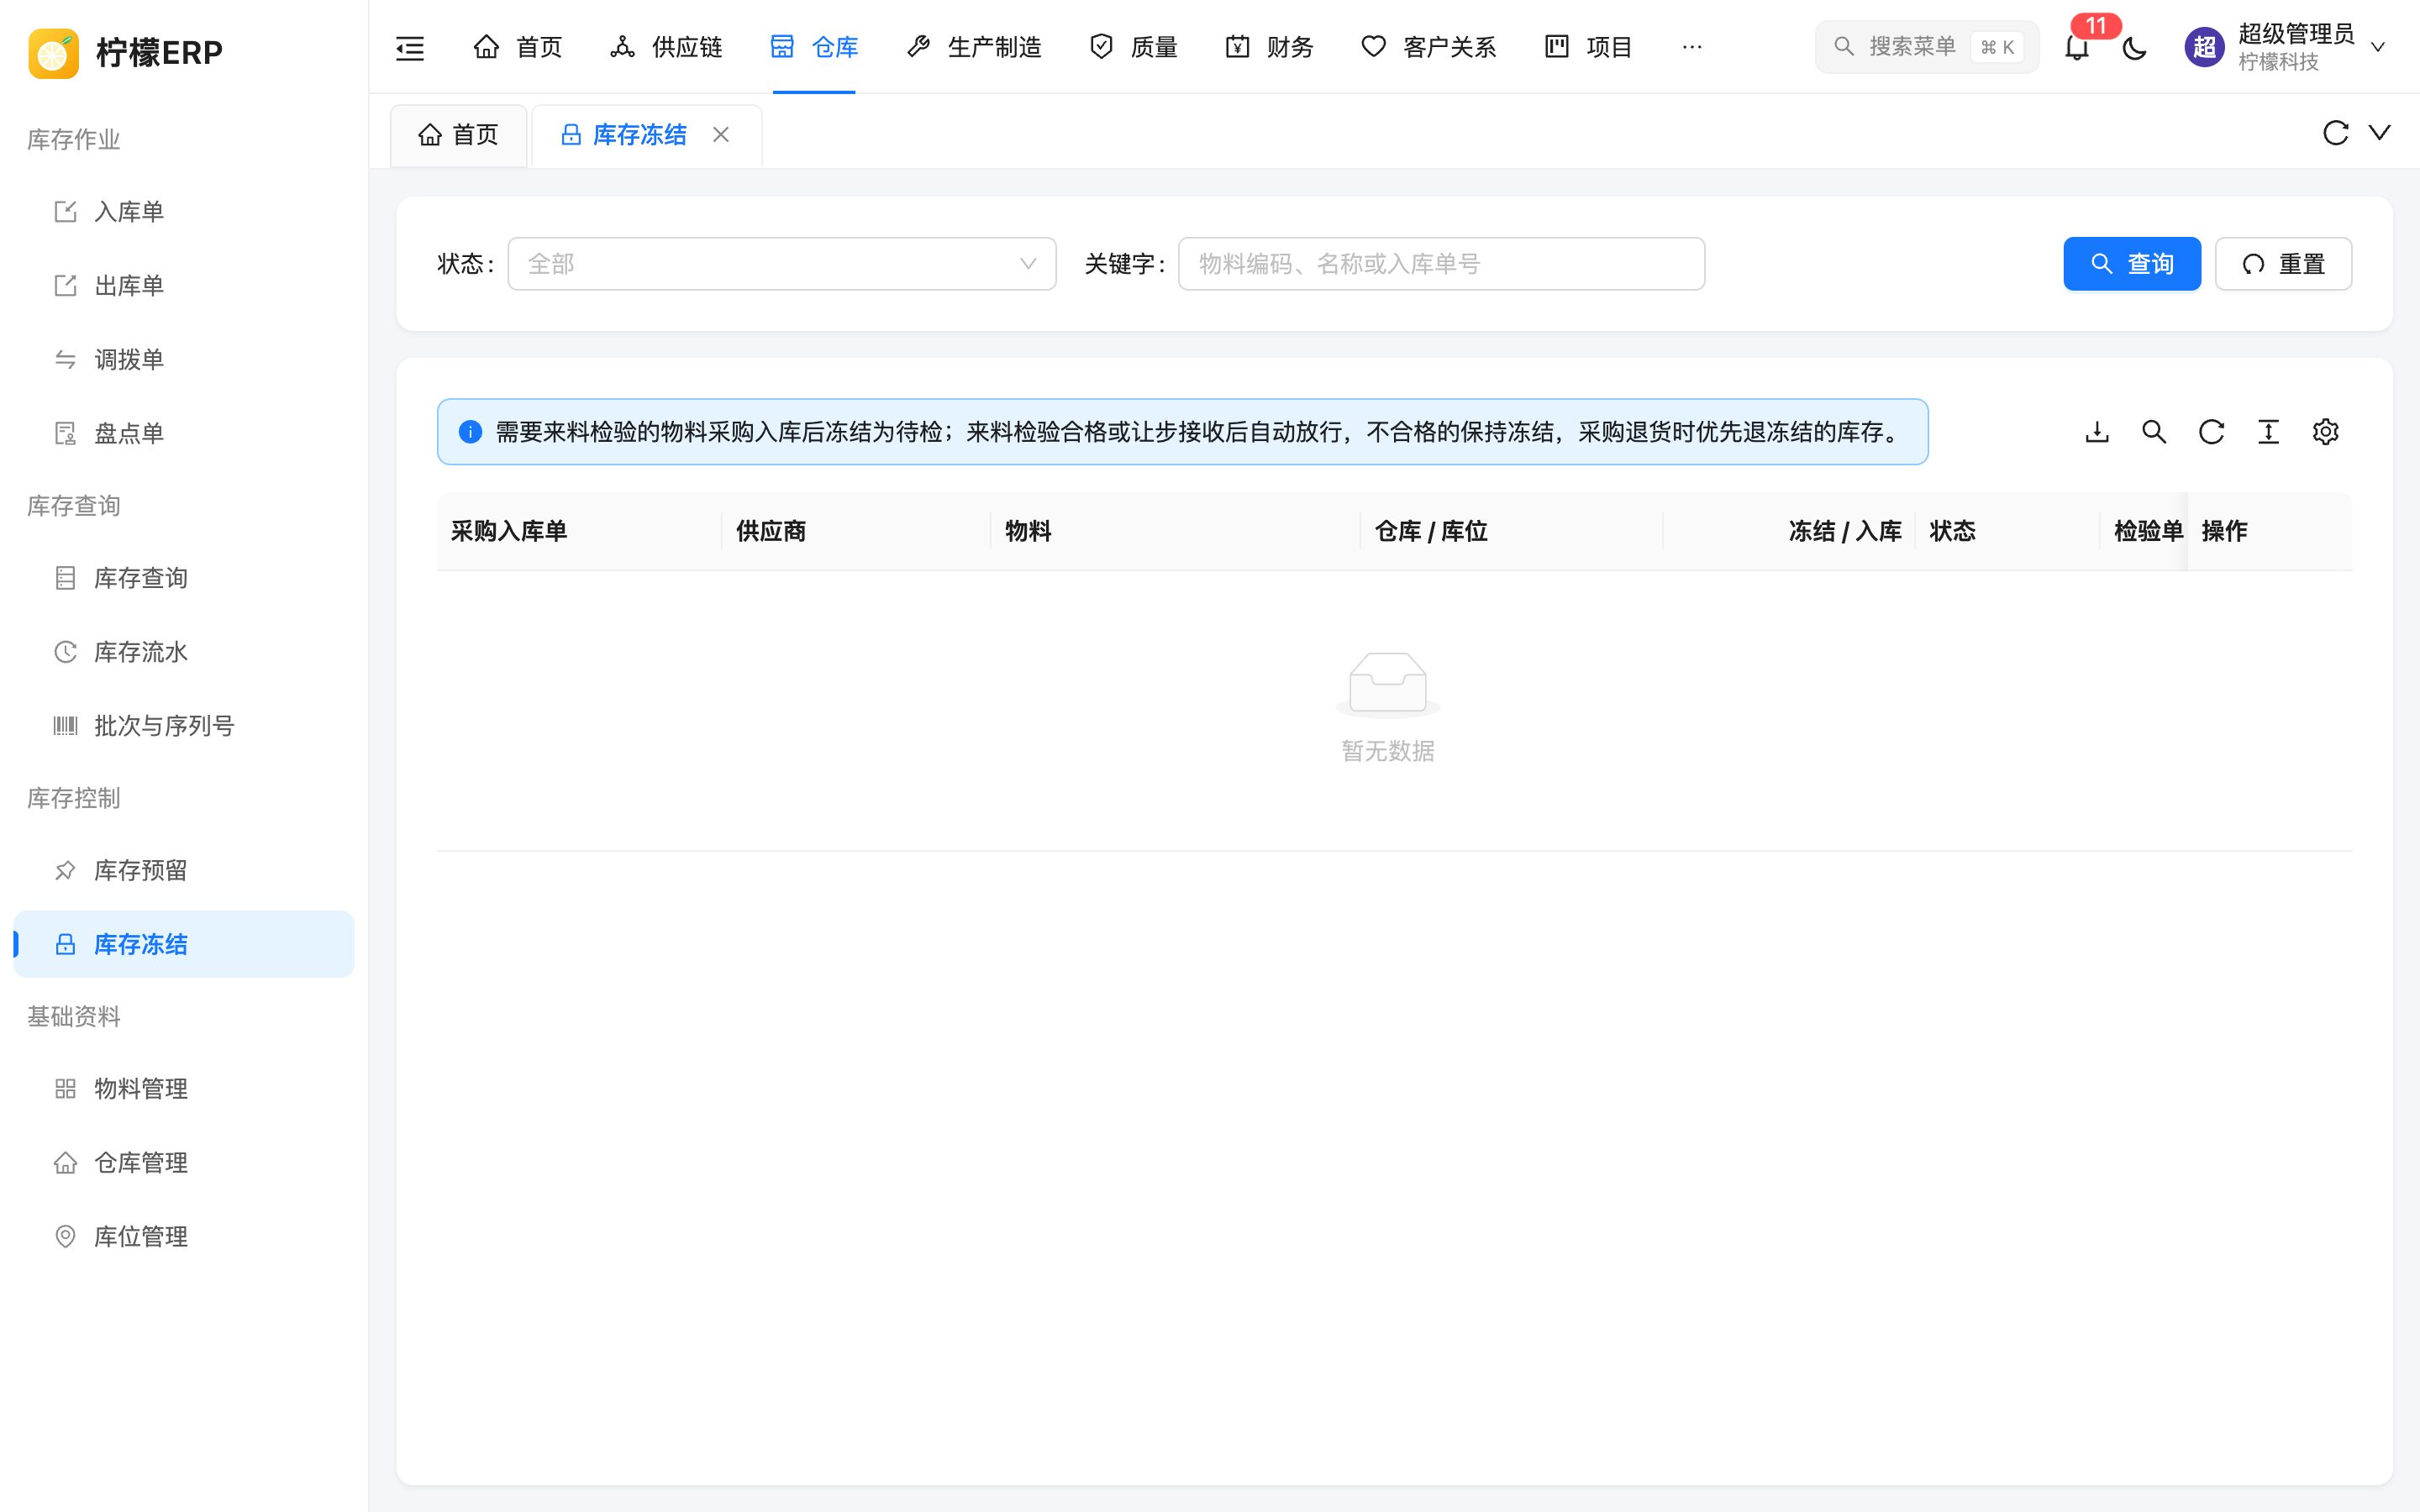This screenshot has width=2420, height=1512.
Task: Collapse the sidebar with the menu fold icon
Action: tap(410, 47)
